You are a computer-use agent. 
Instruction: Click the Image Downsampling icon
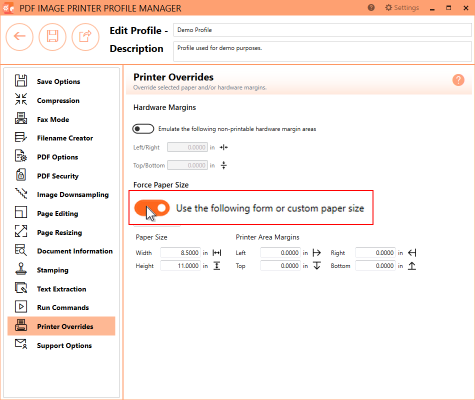click(21, 194)
